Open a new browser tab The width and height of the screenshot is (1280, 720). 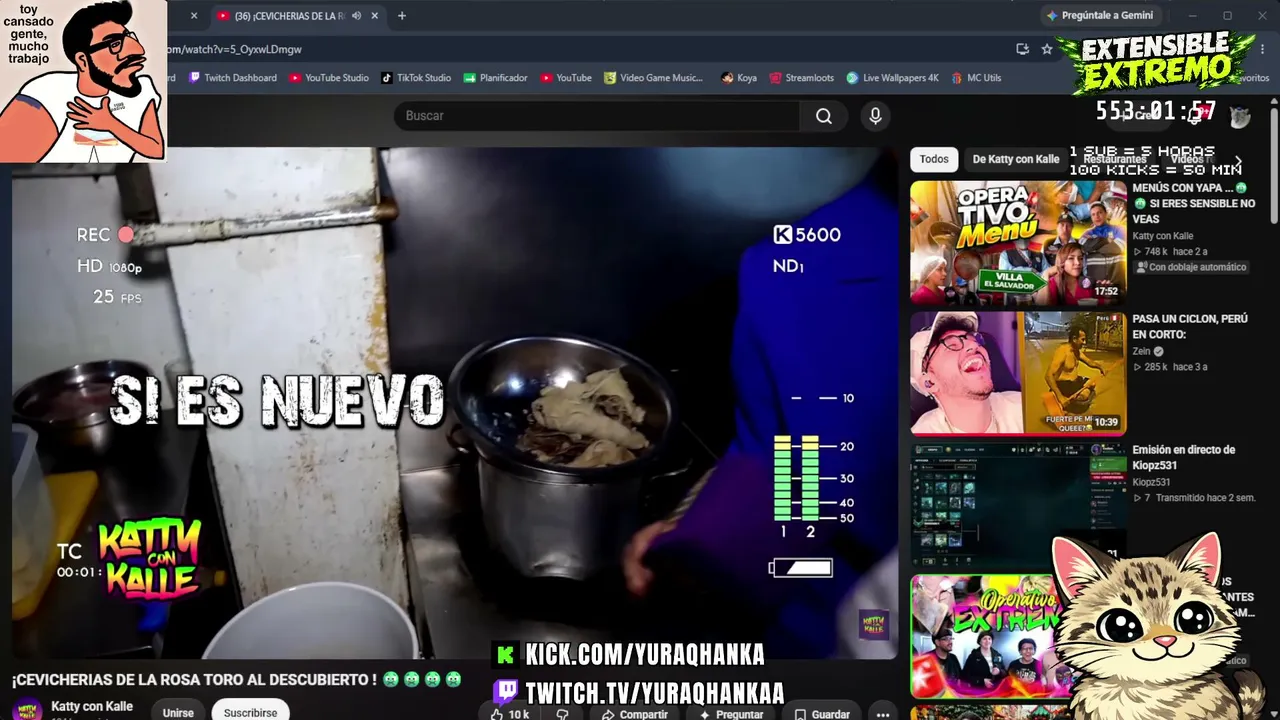click(x=402, y=16)
